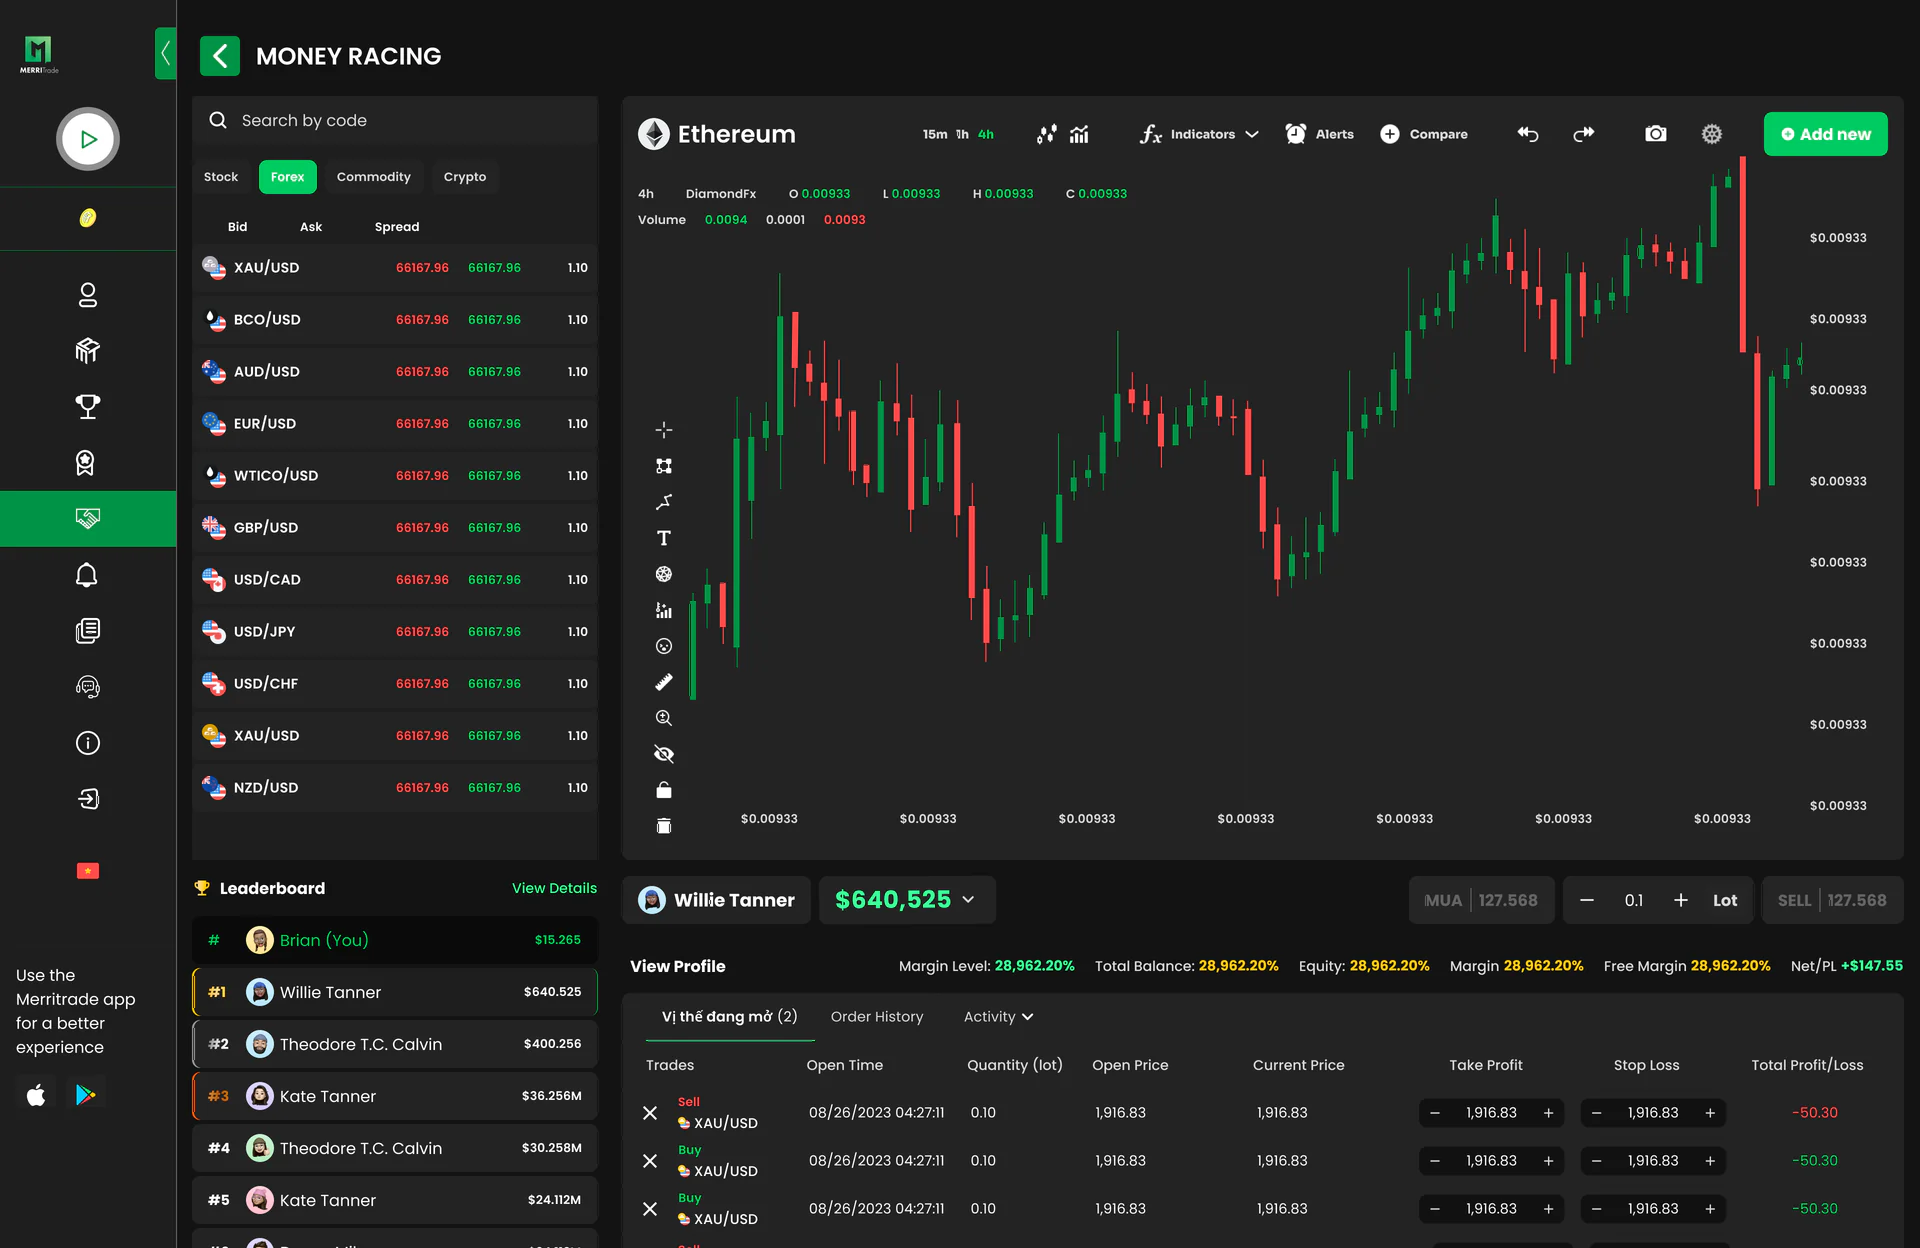
Task: Open the notifications bell sidebar icon
Action: point(87,575)
